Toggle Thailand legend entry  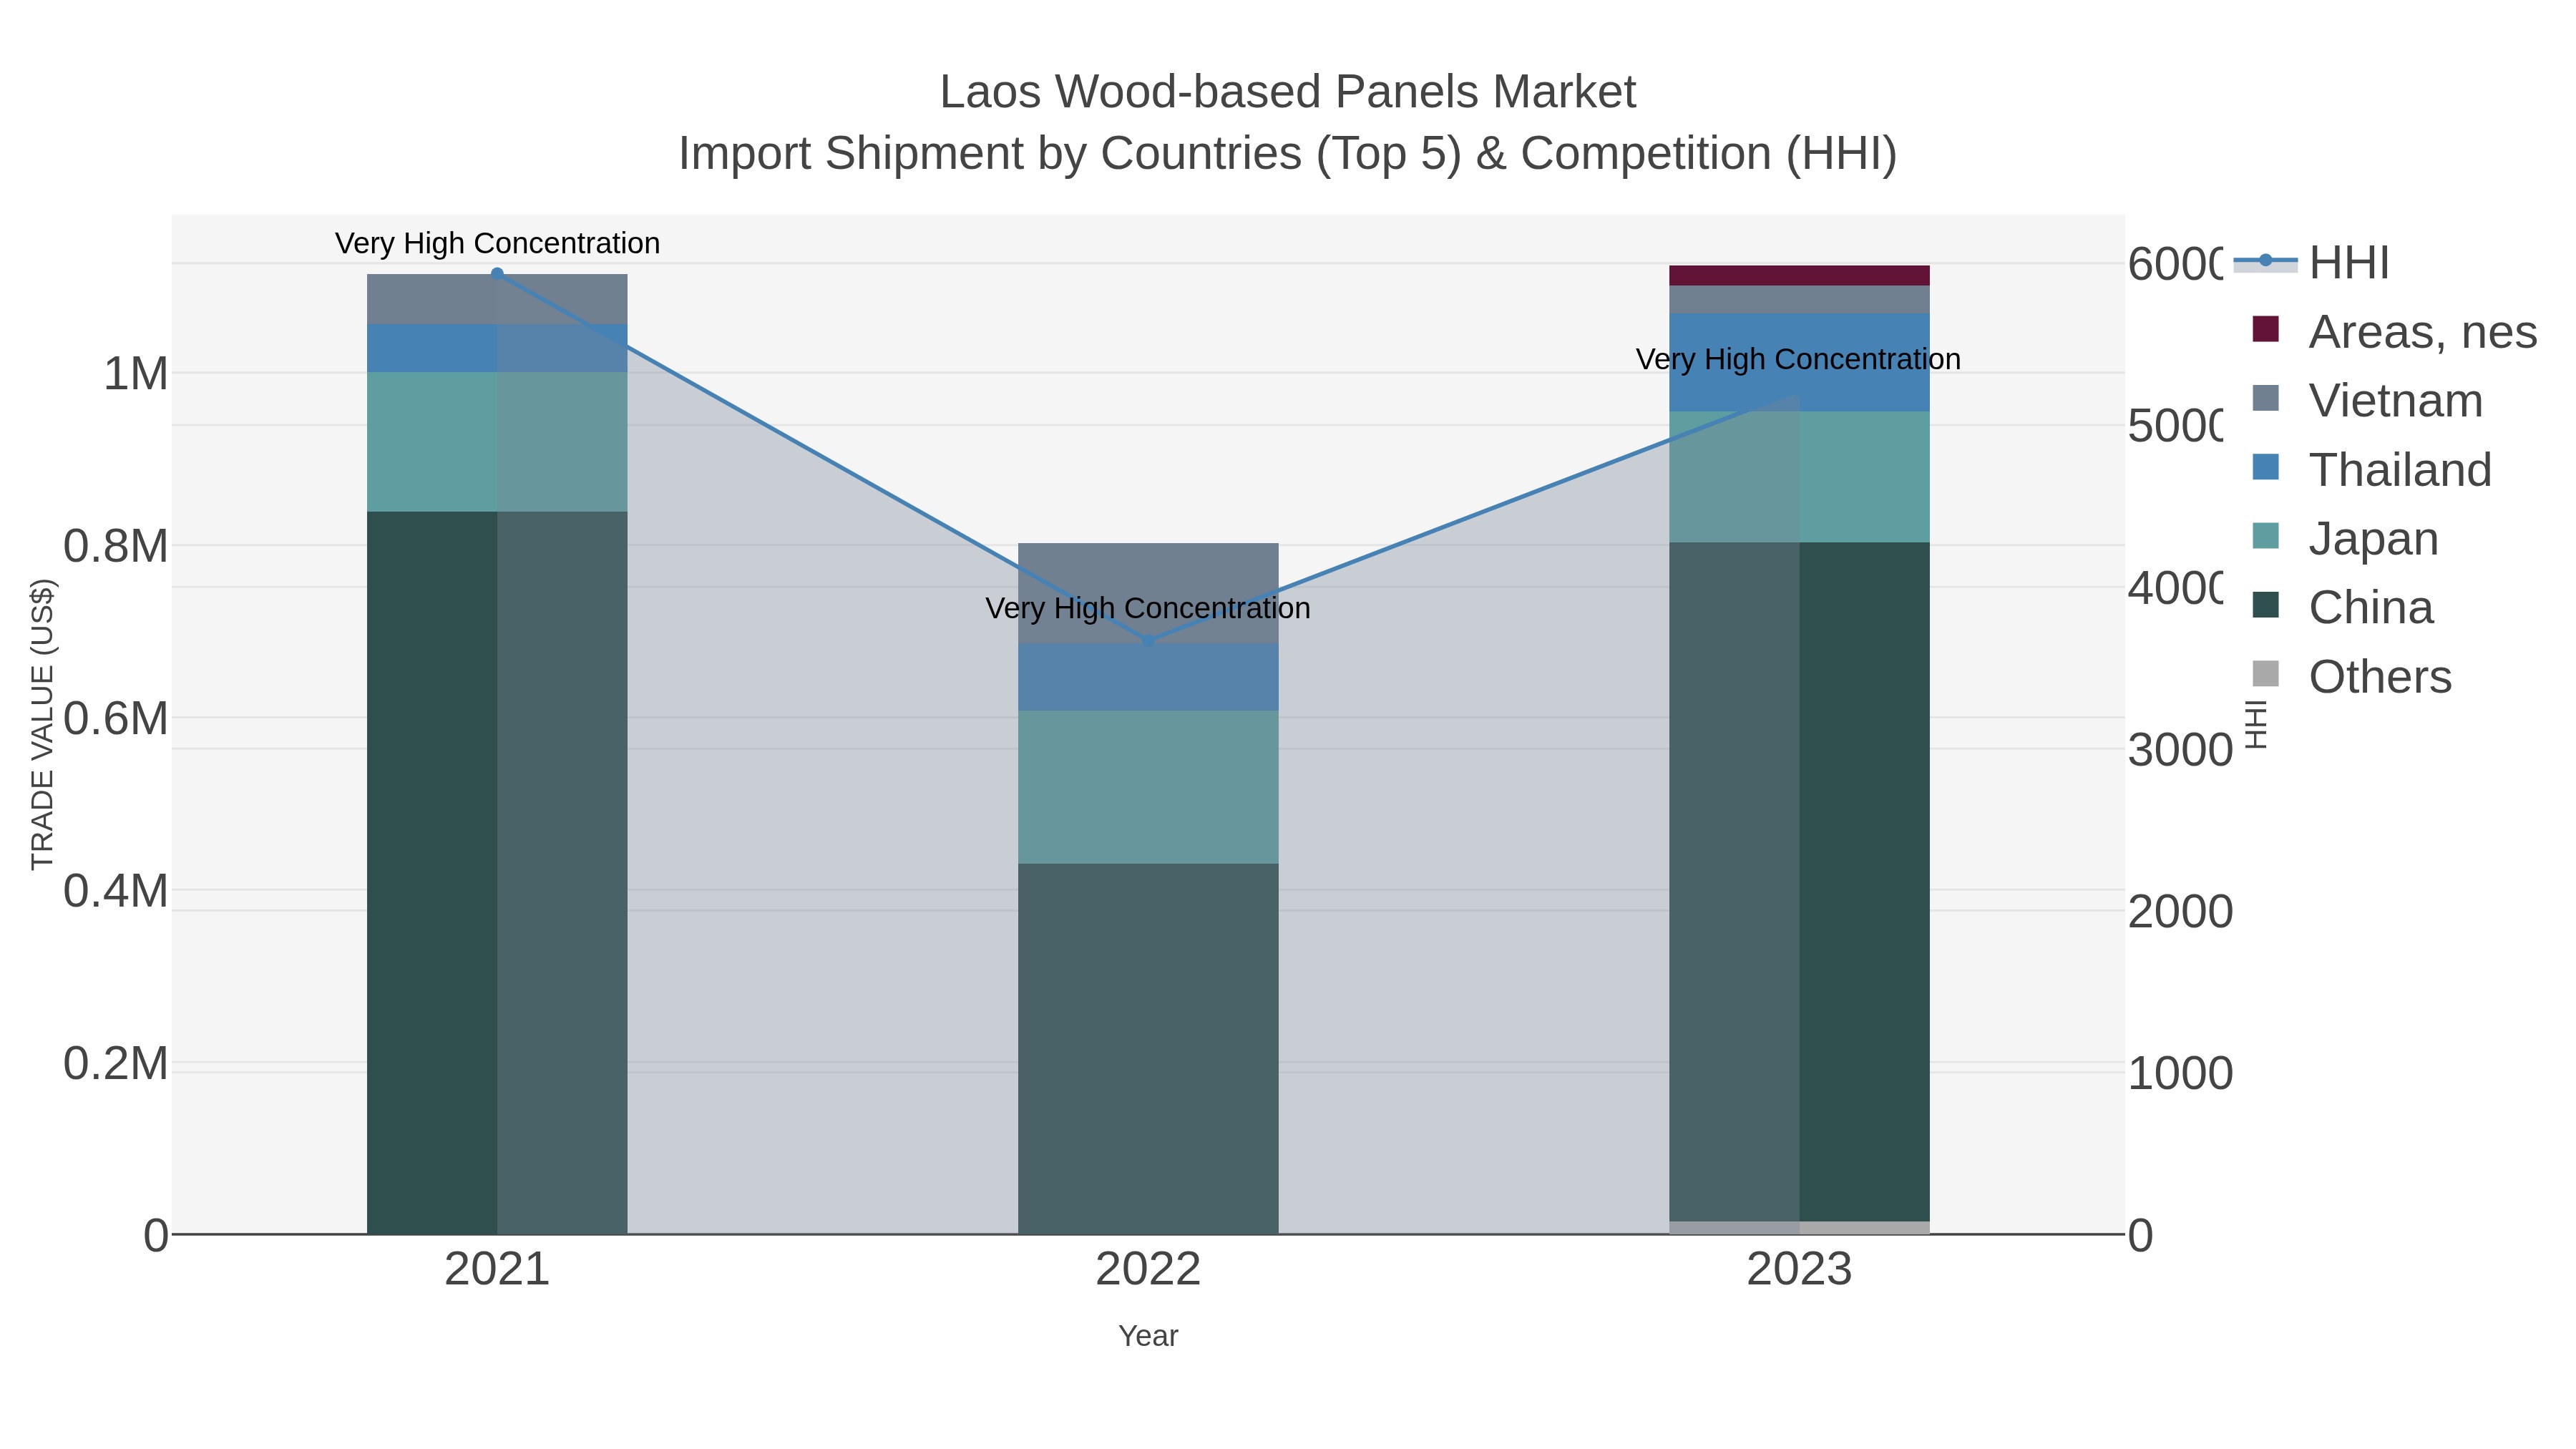coord(2371,470)
